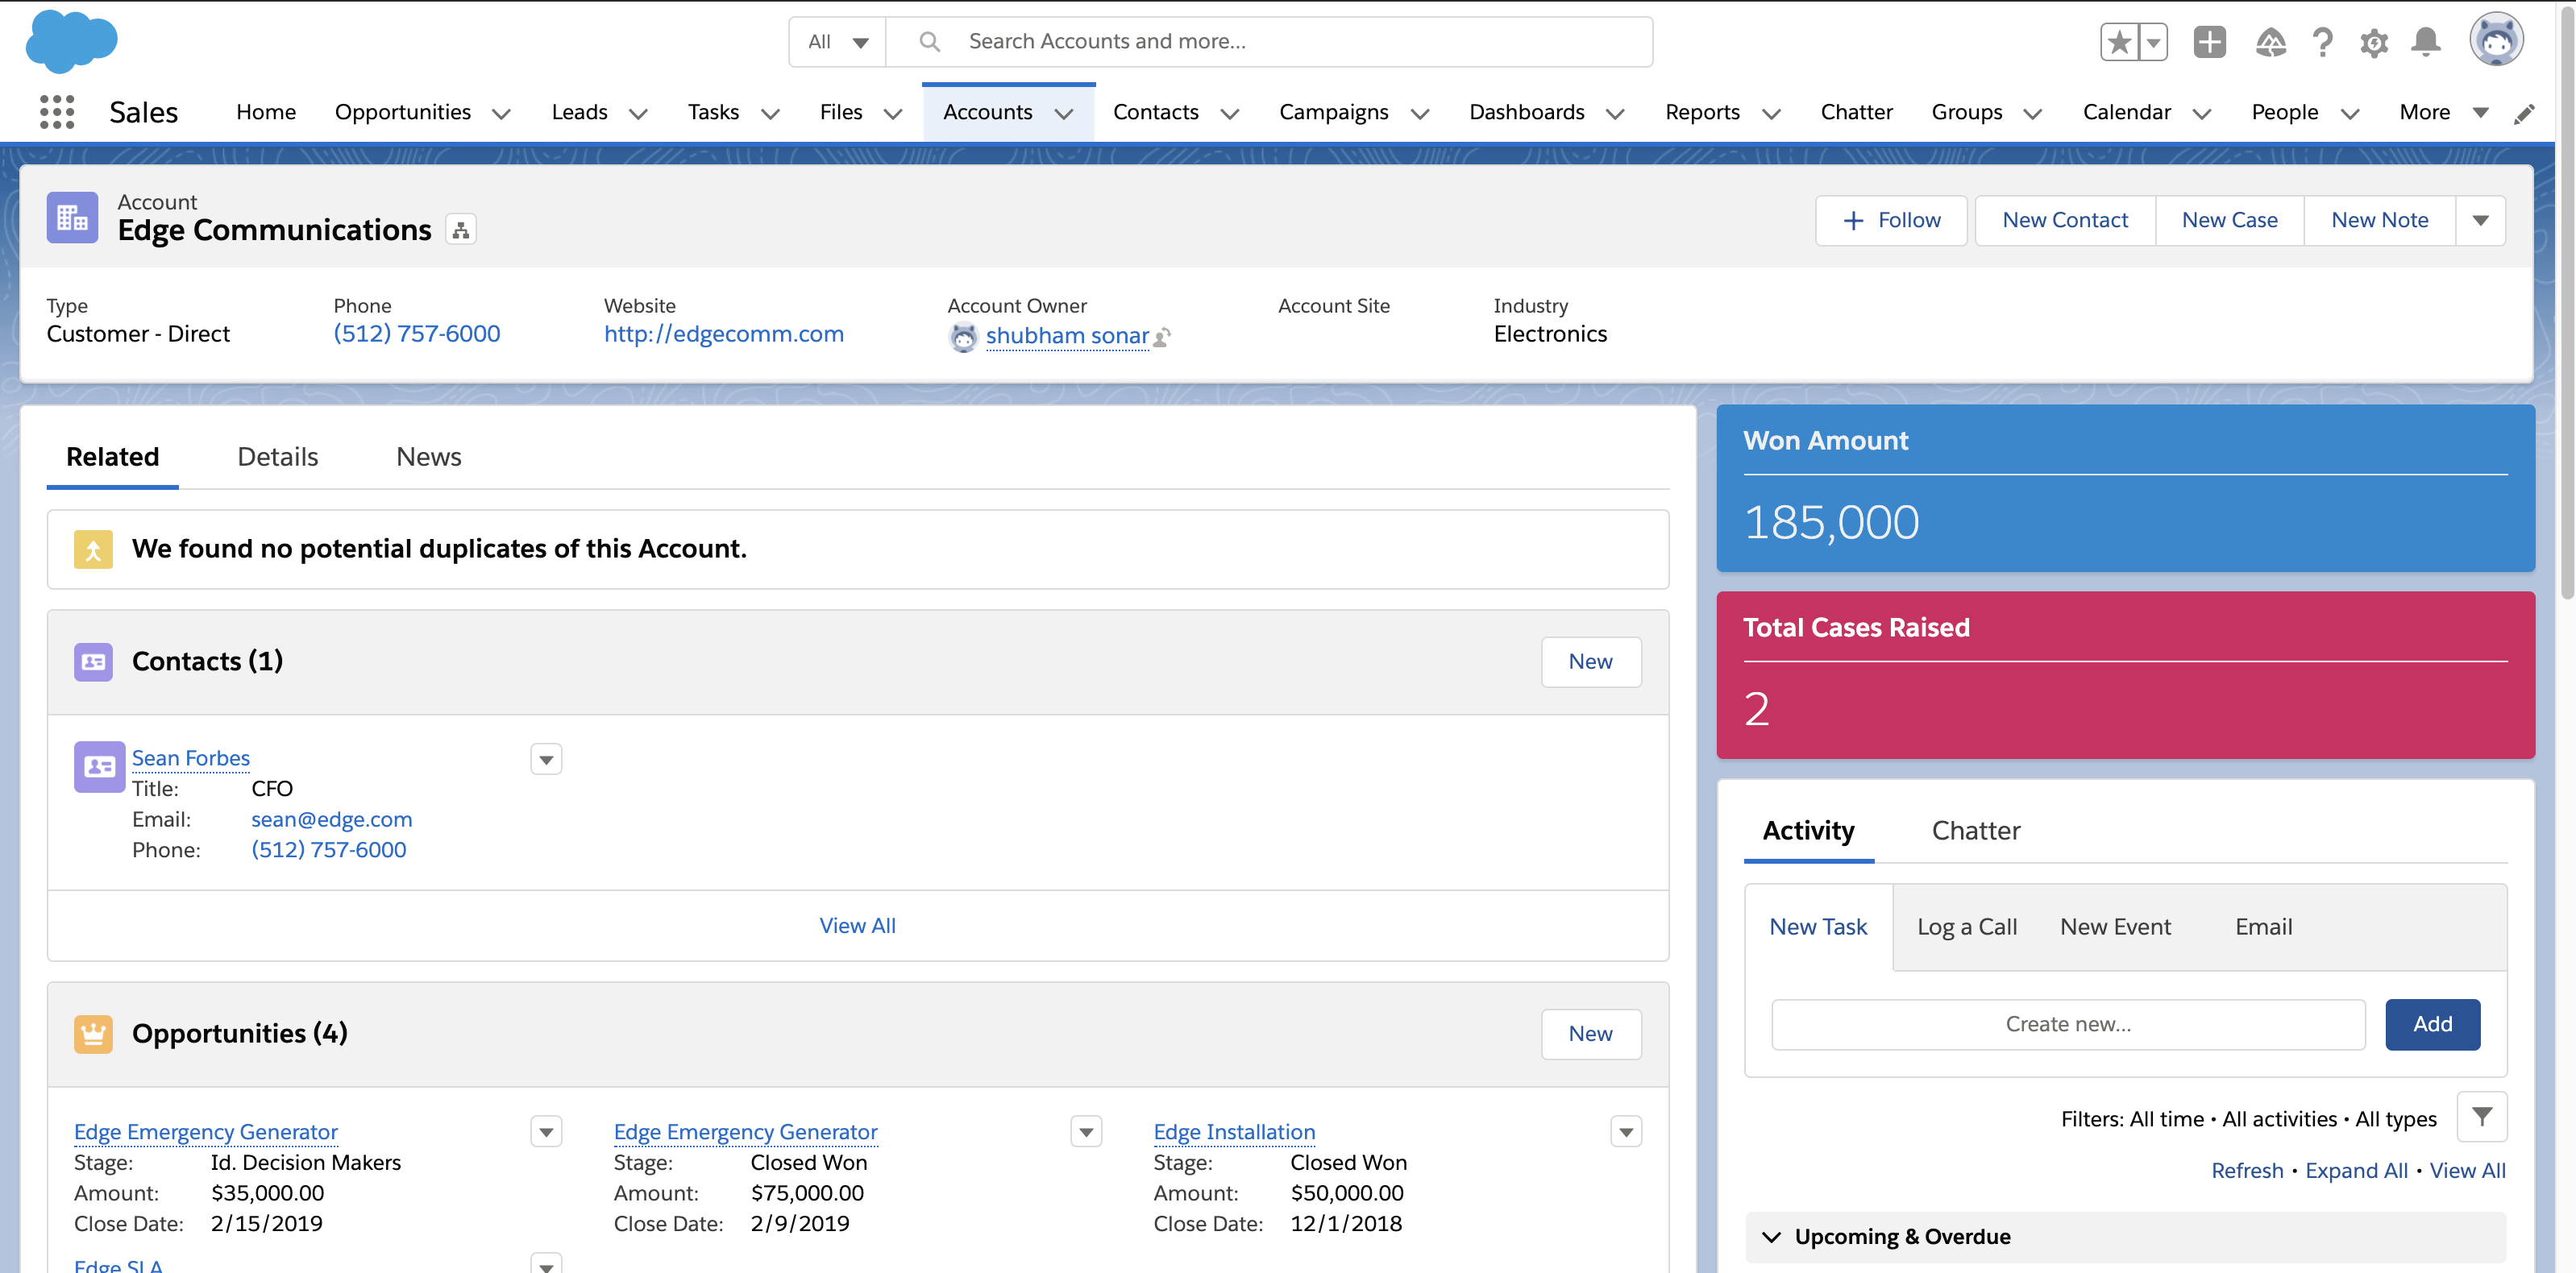Click the Favorites star icon

2119,42
